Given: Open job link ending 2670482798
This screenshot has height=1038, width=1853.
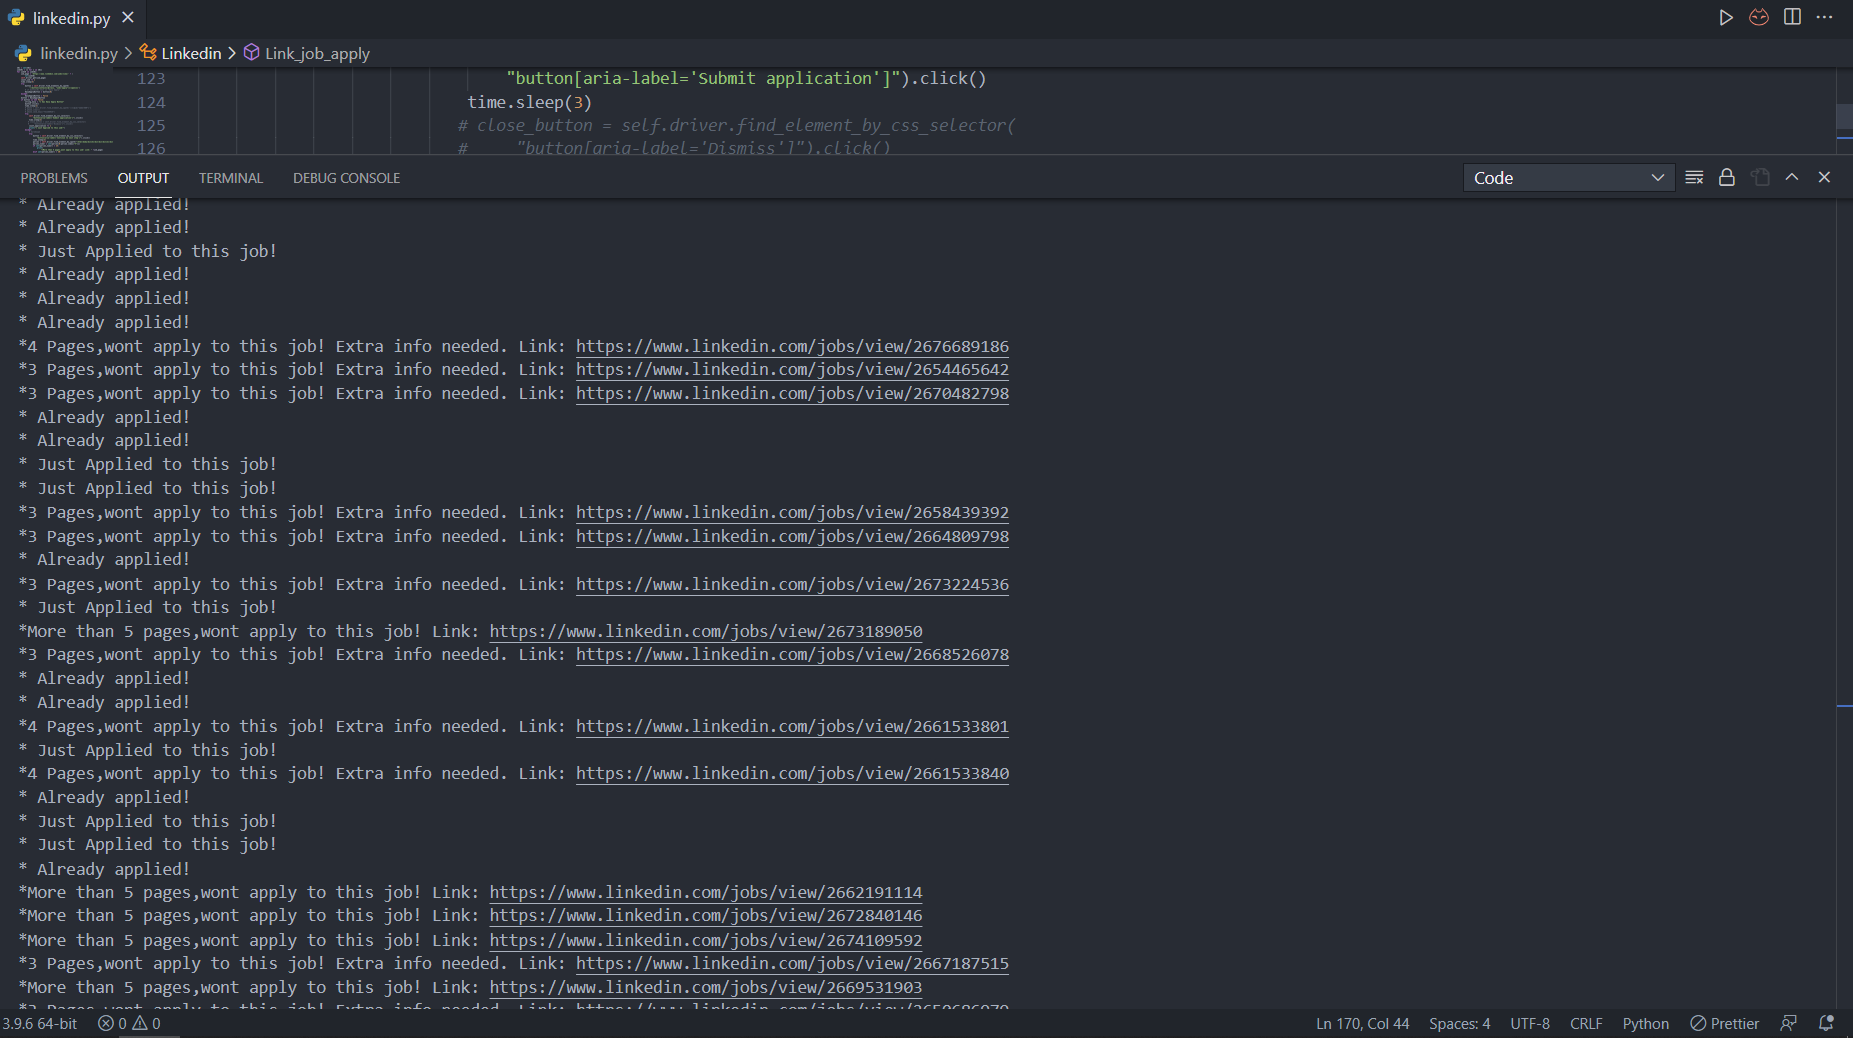Looking at the screenshot, I should click(792, 393).
